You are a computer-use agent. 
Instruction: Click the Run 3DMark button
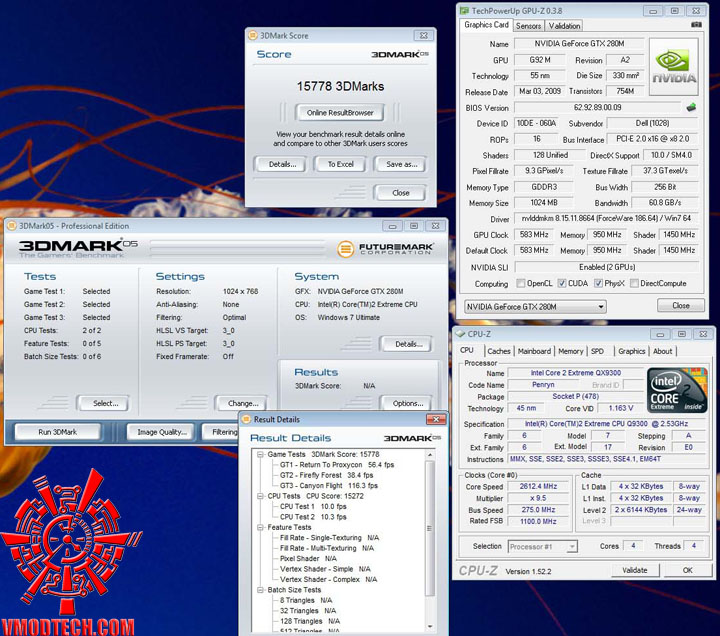(57, 432)
